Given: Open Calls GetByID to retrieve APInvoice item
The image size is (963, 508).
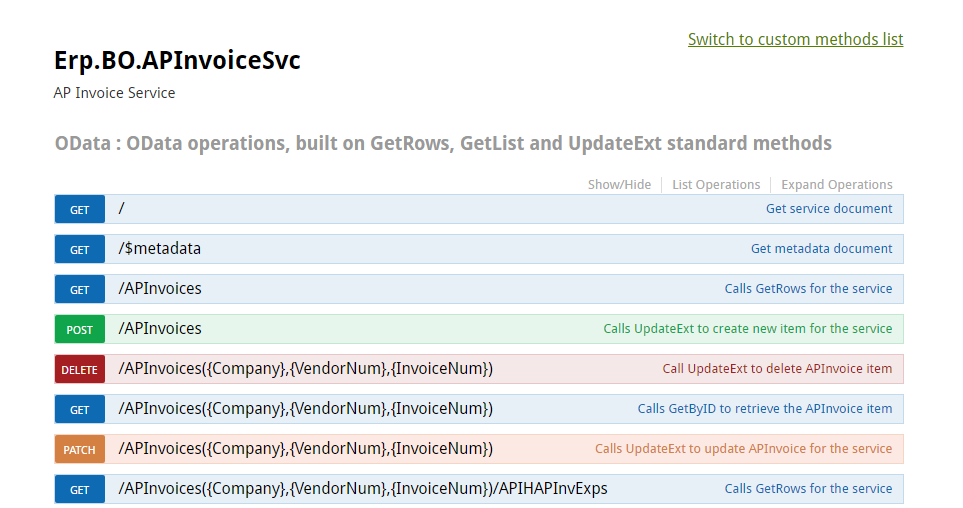Looking at the screenshot, I should (x=765, y=408).
